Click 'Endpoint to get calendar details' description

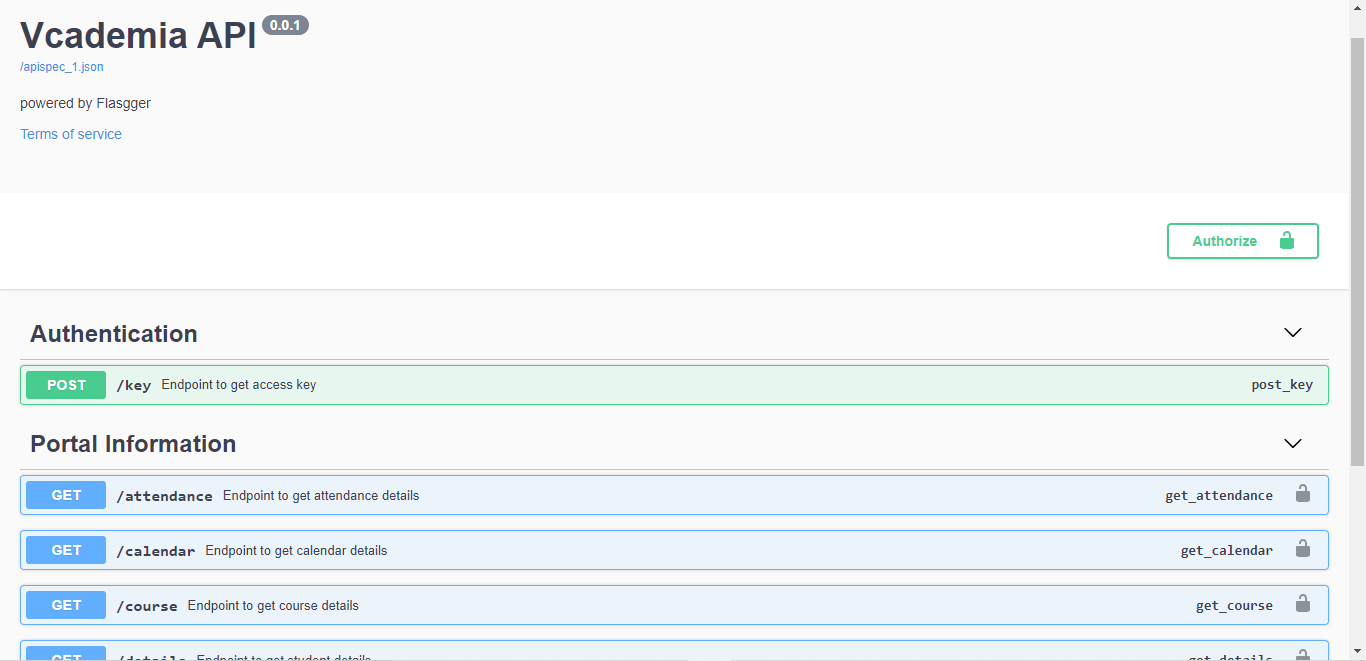pos(296,550)
